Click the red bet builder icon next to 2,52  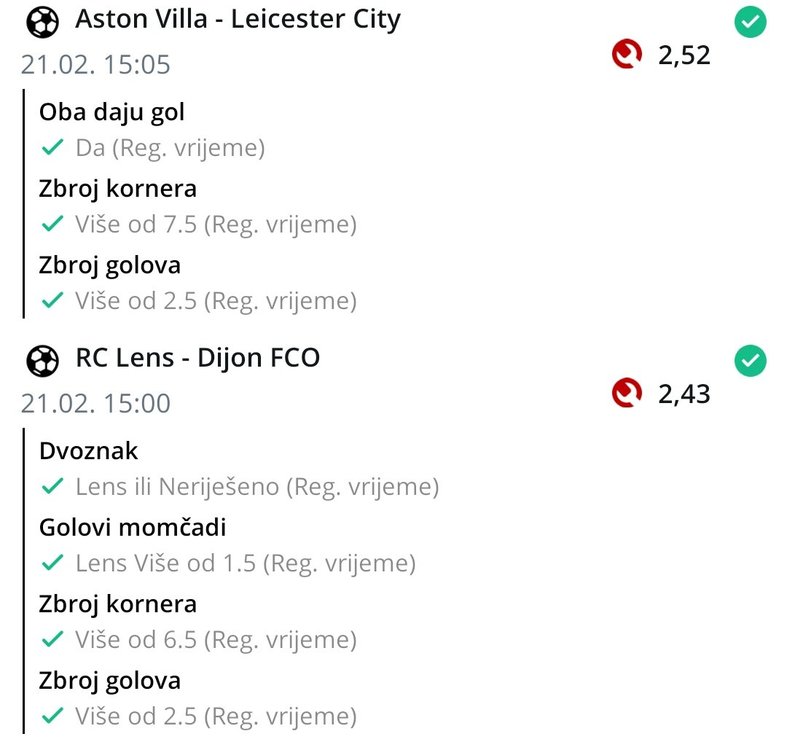(627, 54)
